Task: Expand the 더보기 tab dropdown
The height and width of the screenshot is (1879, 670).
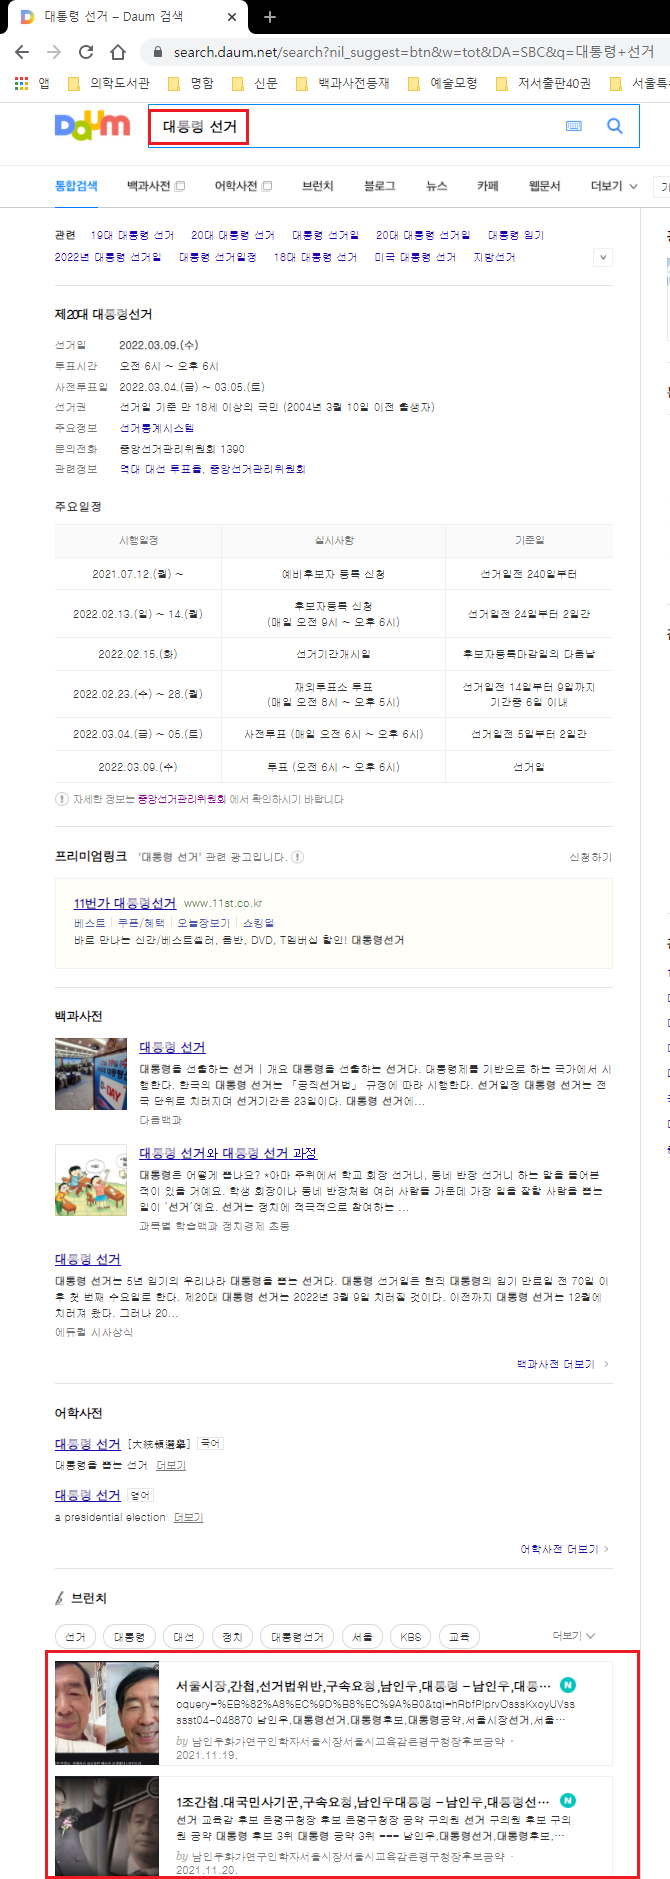Action: (x=614, y=186)
